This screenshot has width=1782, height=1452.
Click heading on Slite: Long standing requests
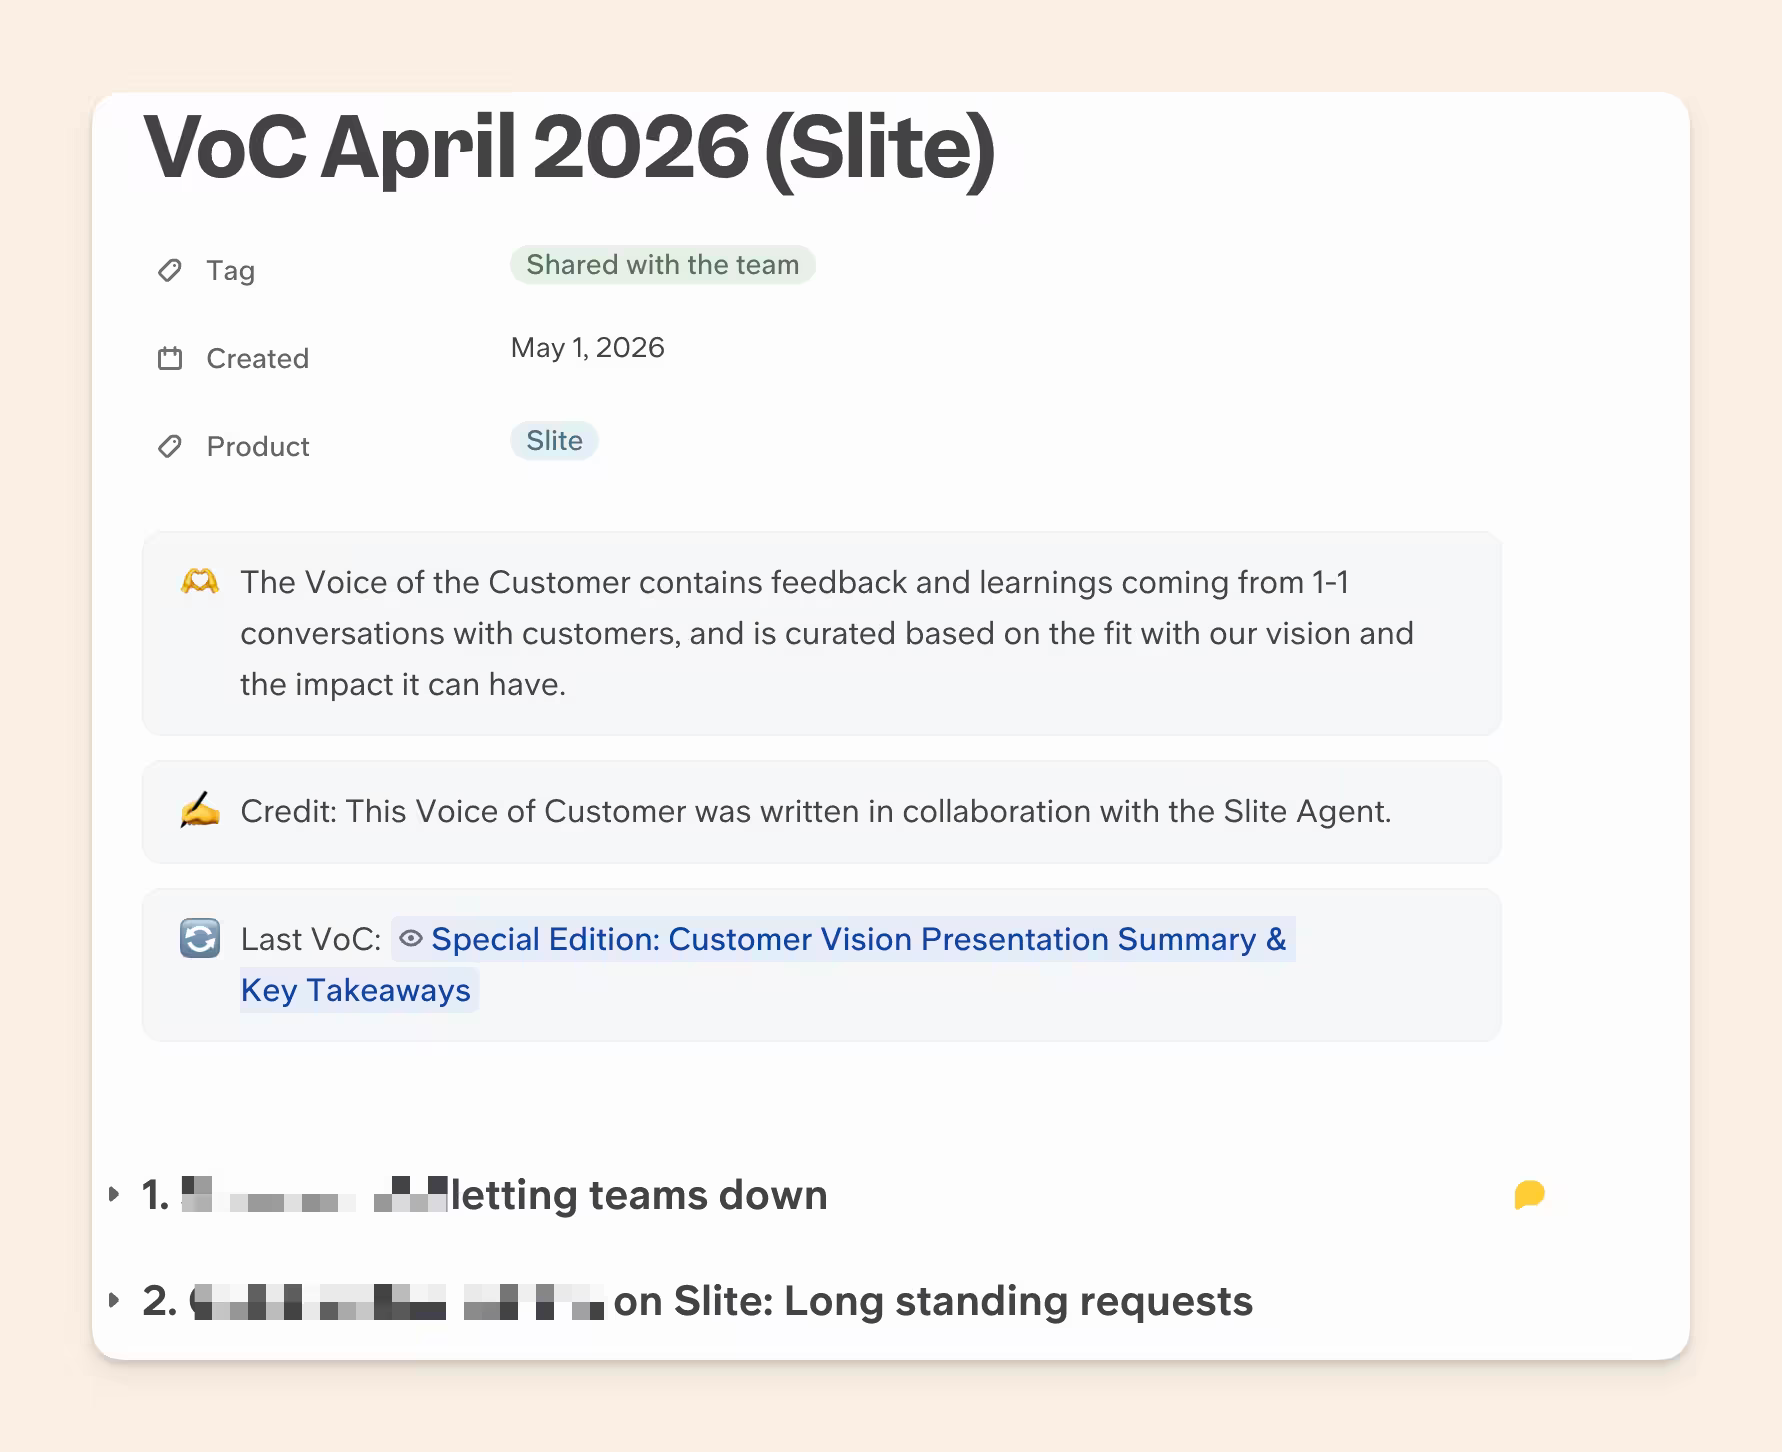click(933, 1301)
